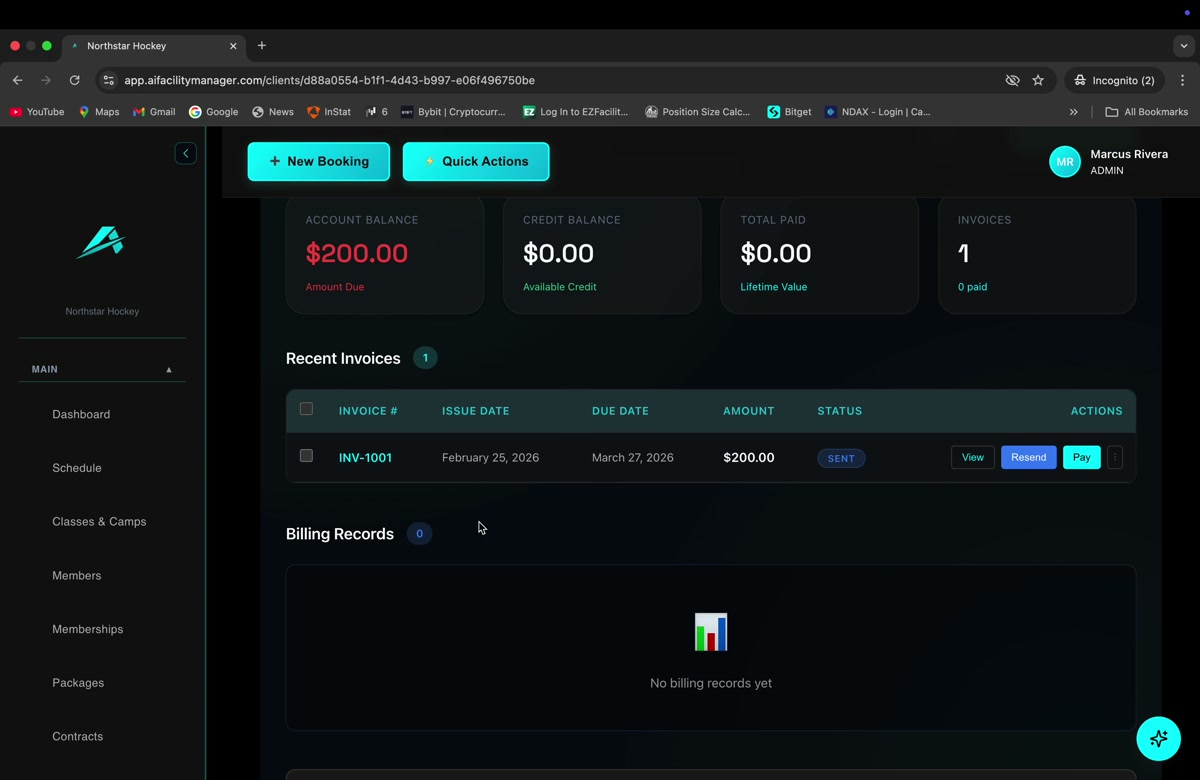Toggle the password reveal eye icon
1200x780 pixels.
click(x=1012, y=80)
